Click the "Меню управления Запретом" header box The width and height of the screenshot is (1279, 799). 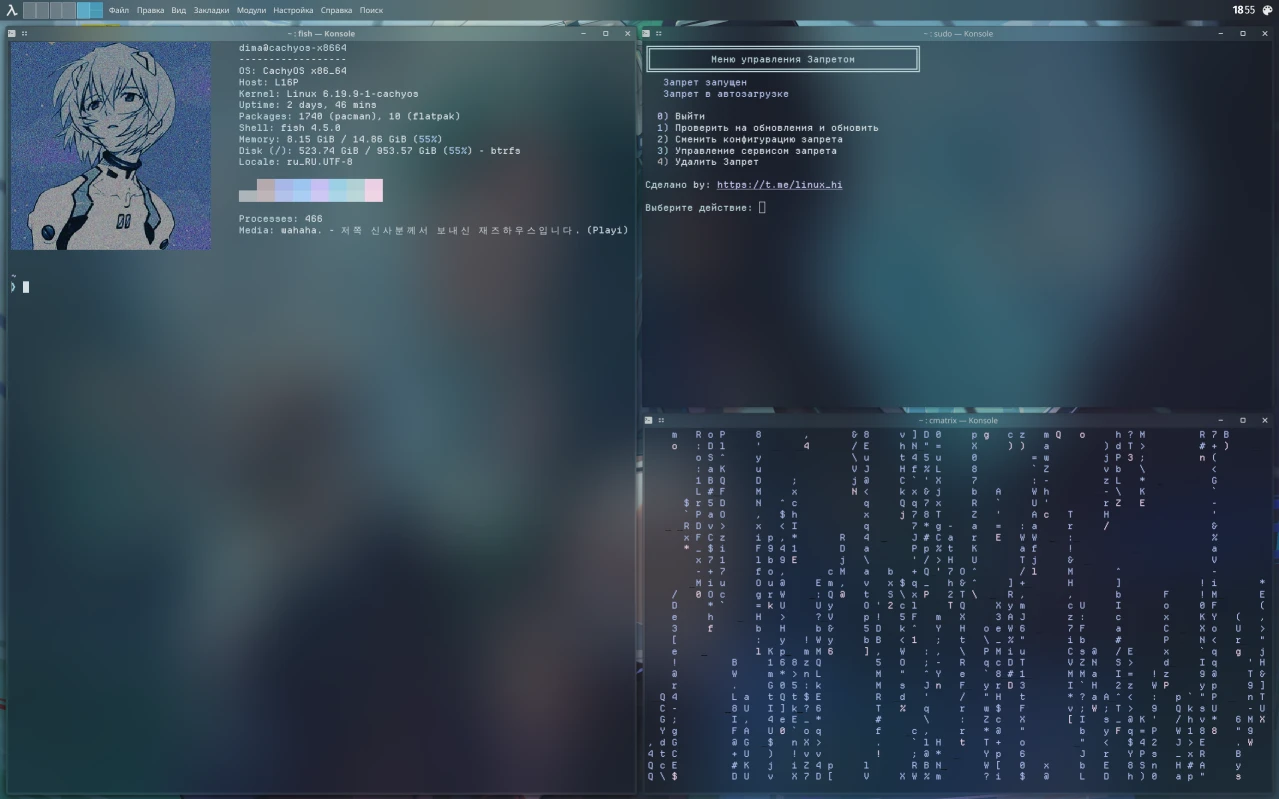[783, 59]
